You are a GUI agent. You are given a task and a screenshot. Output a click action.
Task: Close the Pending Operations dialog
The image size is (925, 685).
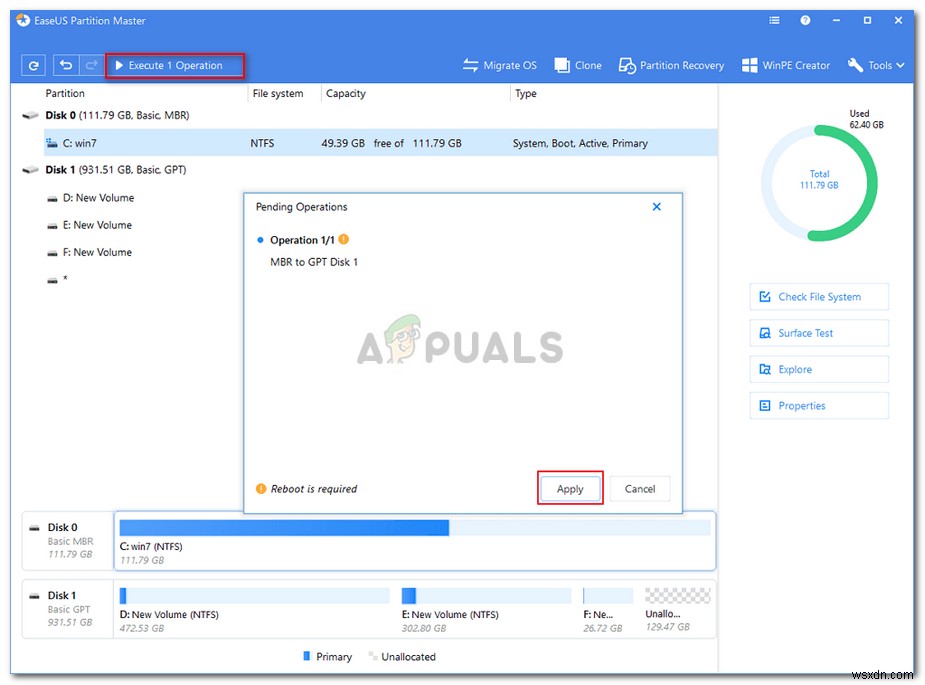[x=657, y=207]
